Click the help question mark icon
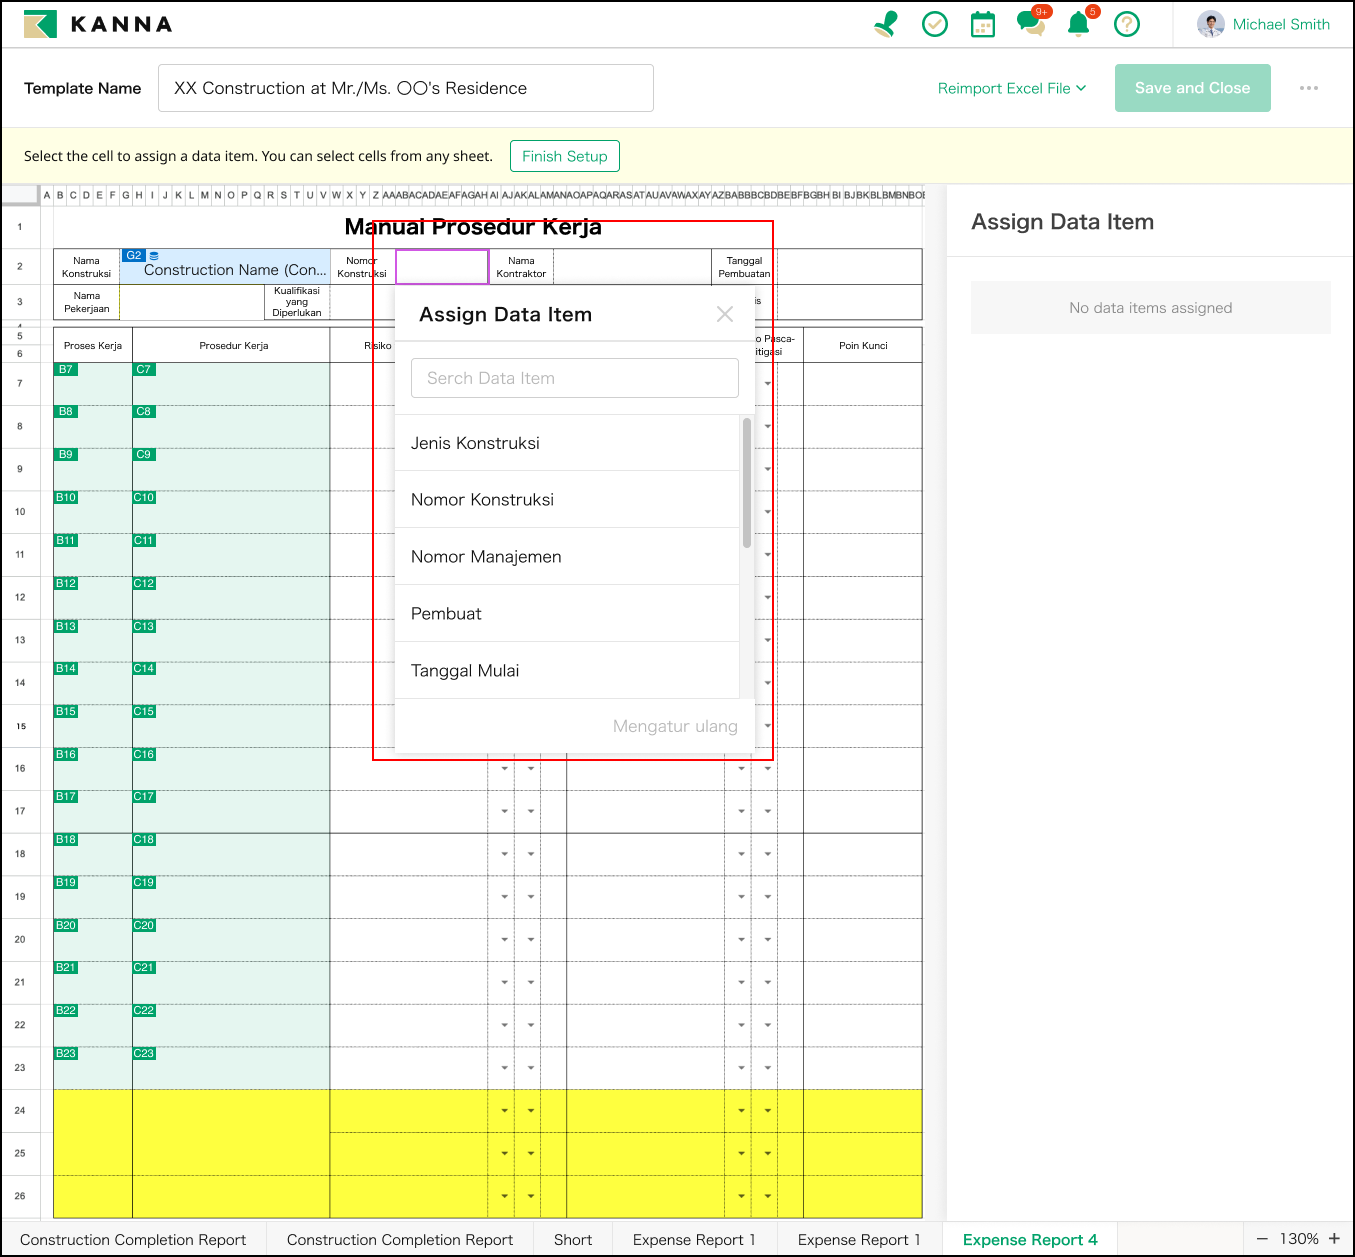 (1127, 24)
